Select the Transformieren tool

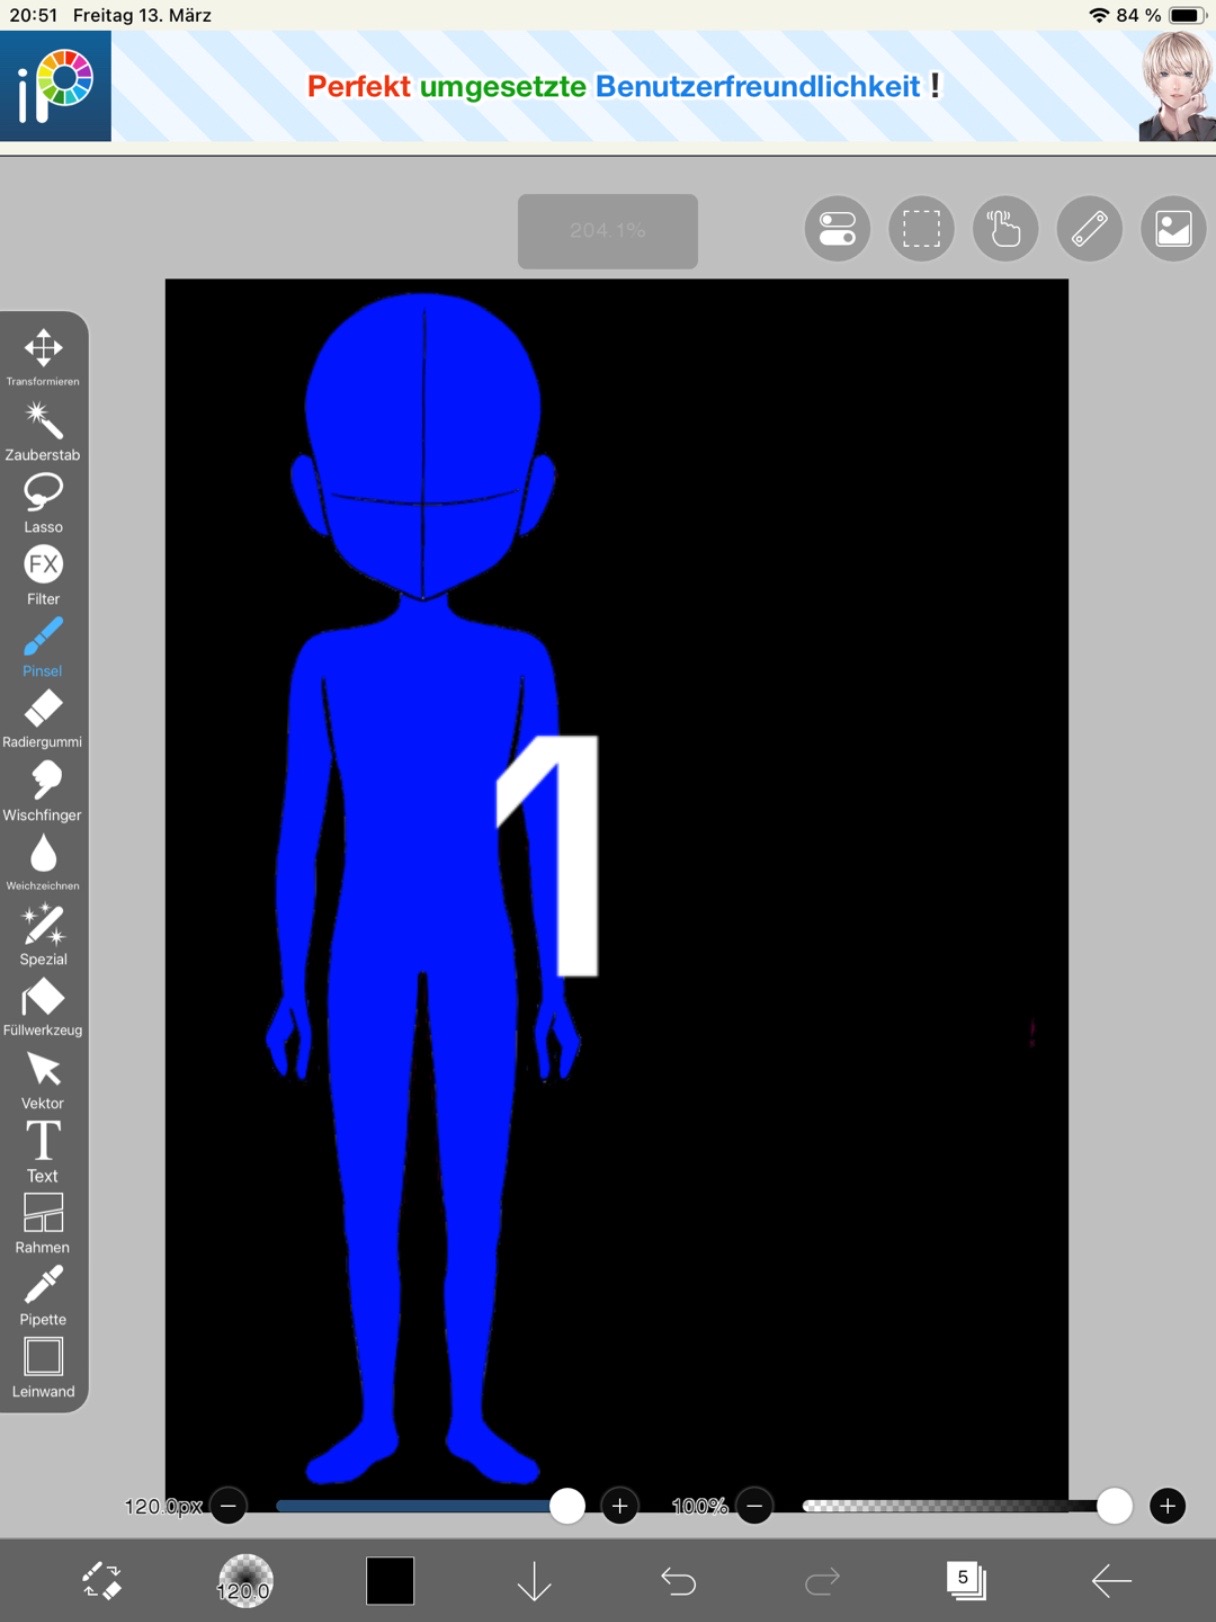click(x=43, y=356)
